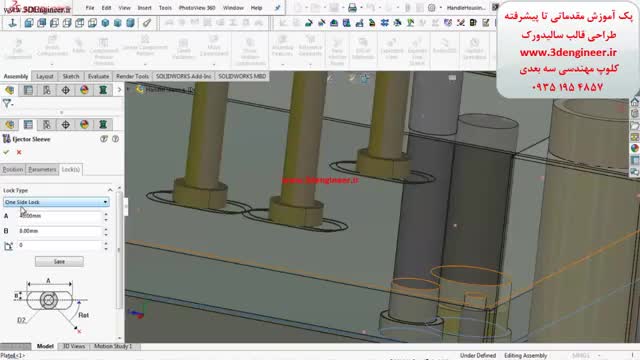Open Lock Type One Side Lock dropdown
The image size is (640, 360).
click(56, 202)
